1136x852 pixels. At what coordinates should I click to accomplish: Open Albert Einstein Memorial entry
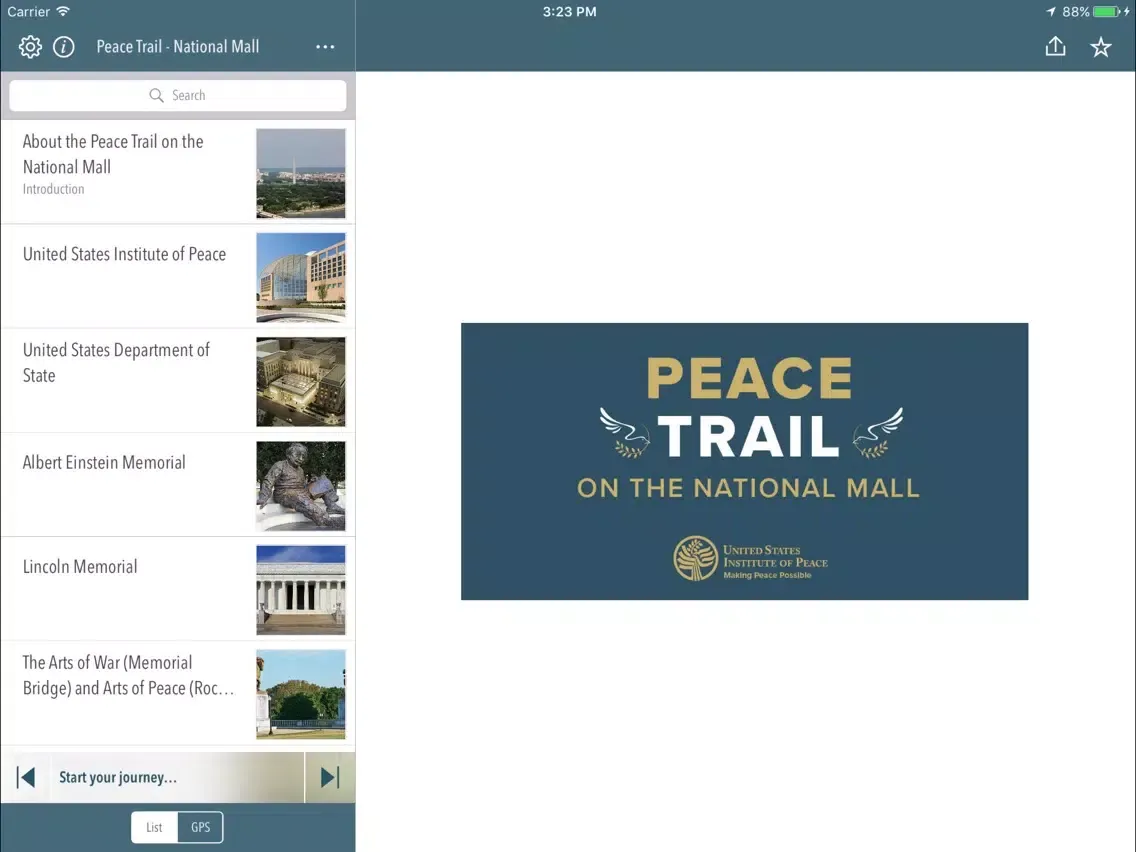[x=178, y=485]
